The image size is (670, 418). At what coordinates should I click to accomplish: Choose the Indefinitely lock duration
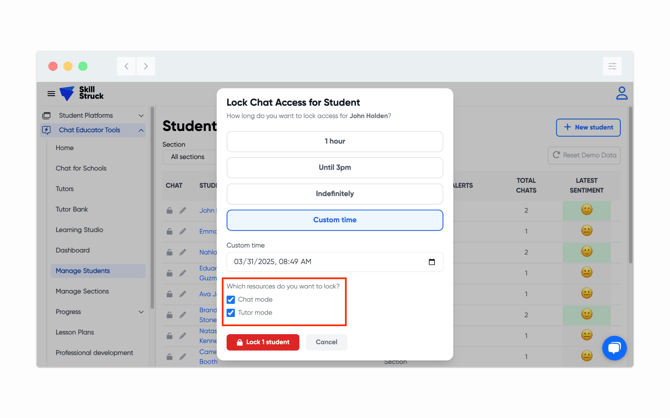(x=334, y=194)
